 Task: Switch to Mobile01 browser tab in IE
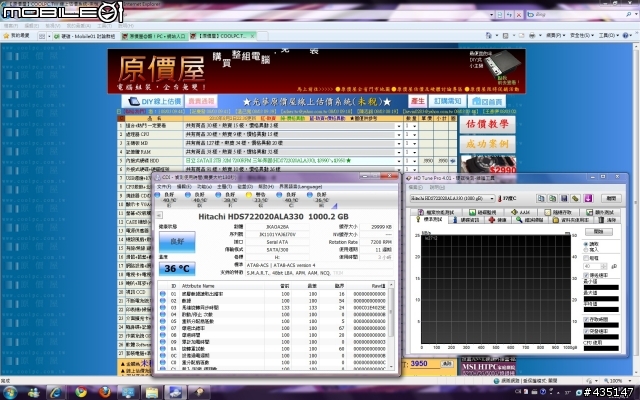pyautogui.click(x=85, y=36)
